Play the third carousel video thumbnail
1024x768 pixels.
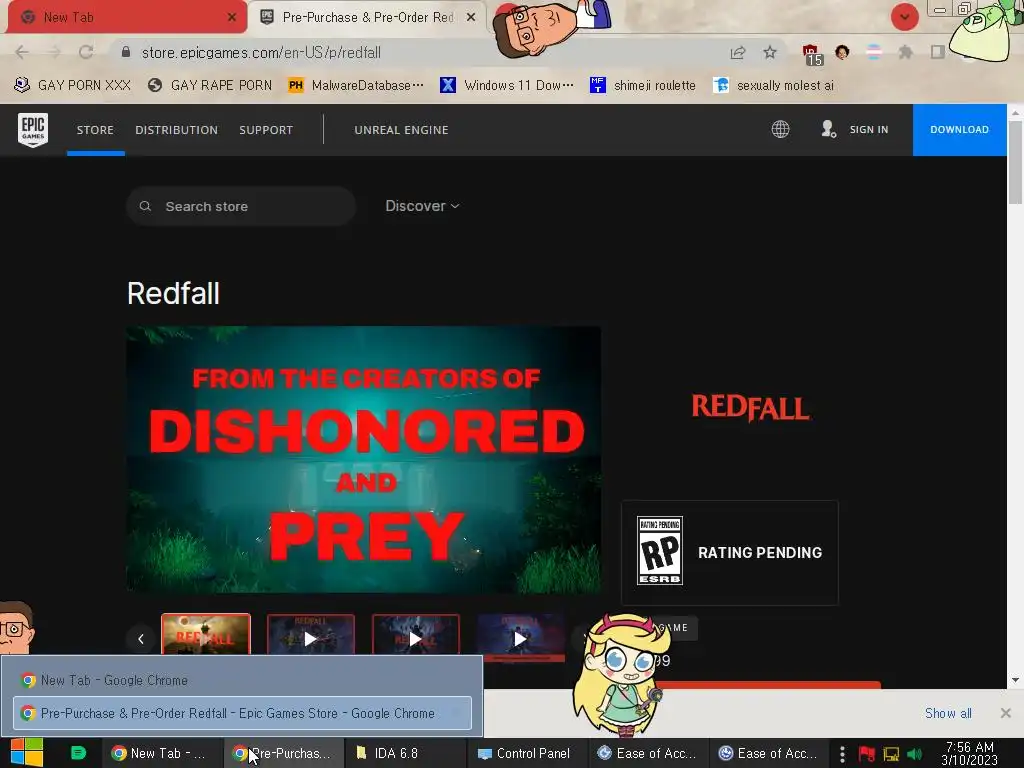415,638
